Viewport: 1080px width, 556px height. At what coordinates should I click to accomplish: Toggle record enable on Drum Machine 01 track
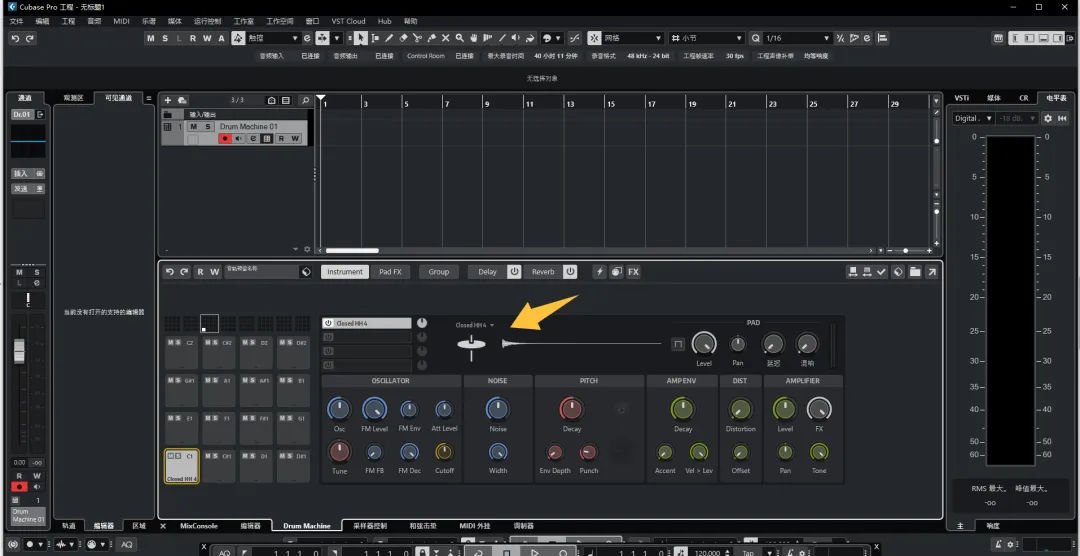[x=225, y=138]
